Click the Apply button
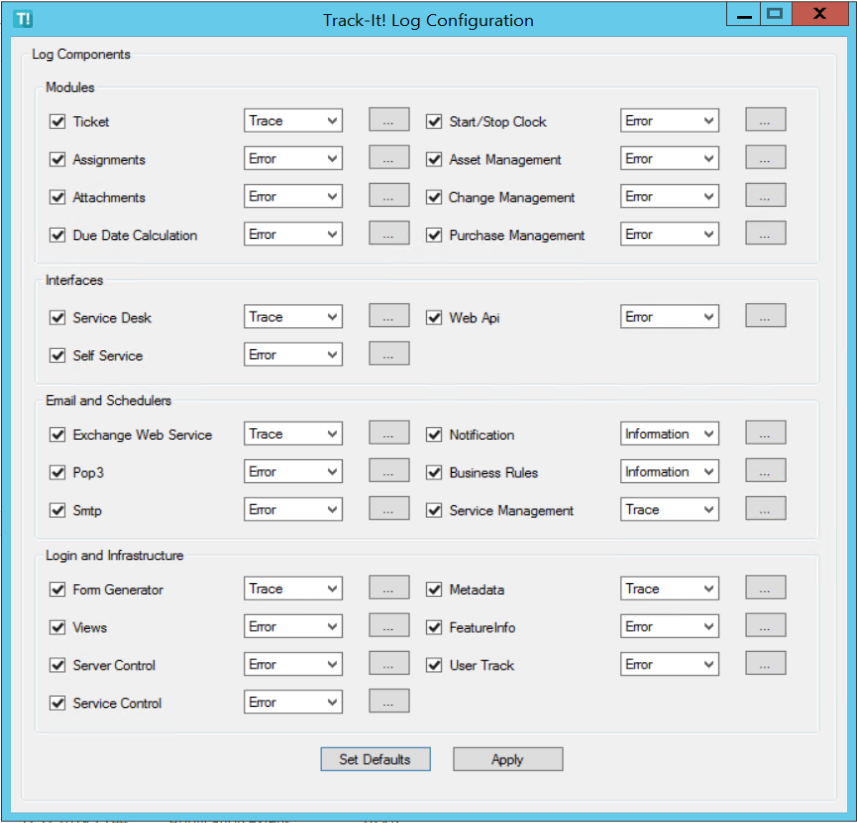 (x=508, y=759)
